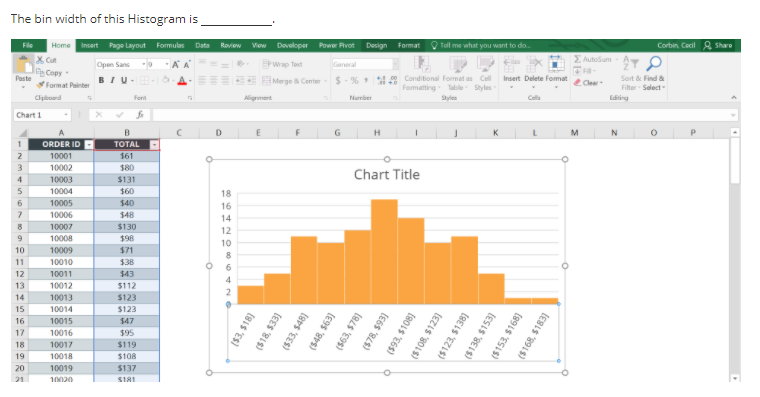The image size is (760, 397).
Task: Click the formula bar input
Action: [440, 115]
